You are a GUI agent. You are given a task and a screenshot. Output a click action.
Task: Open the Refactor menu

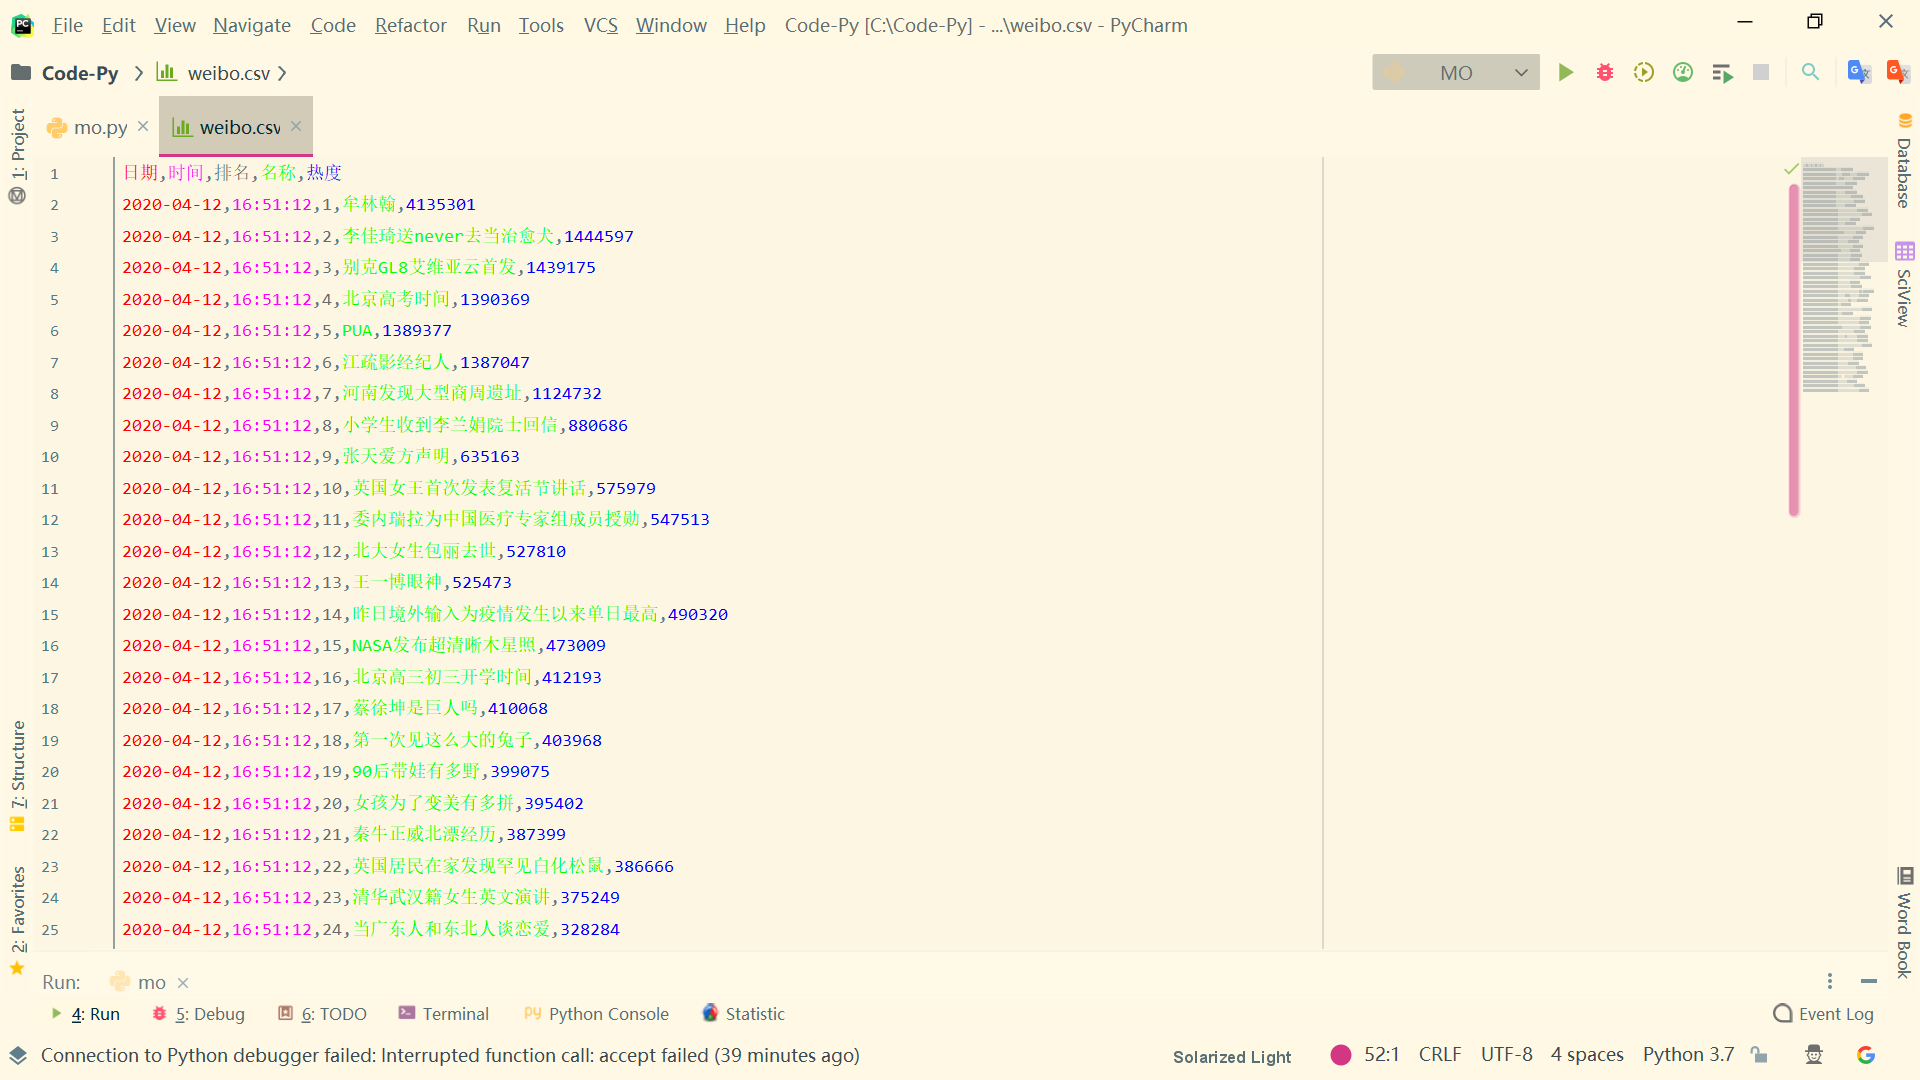click(x=410, y=25)
